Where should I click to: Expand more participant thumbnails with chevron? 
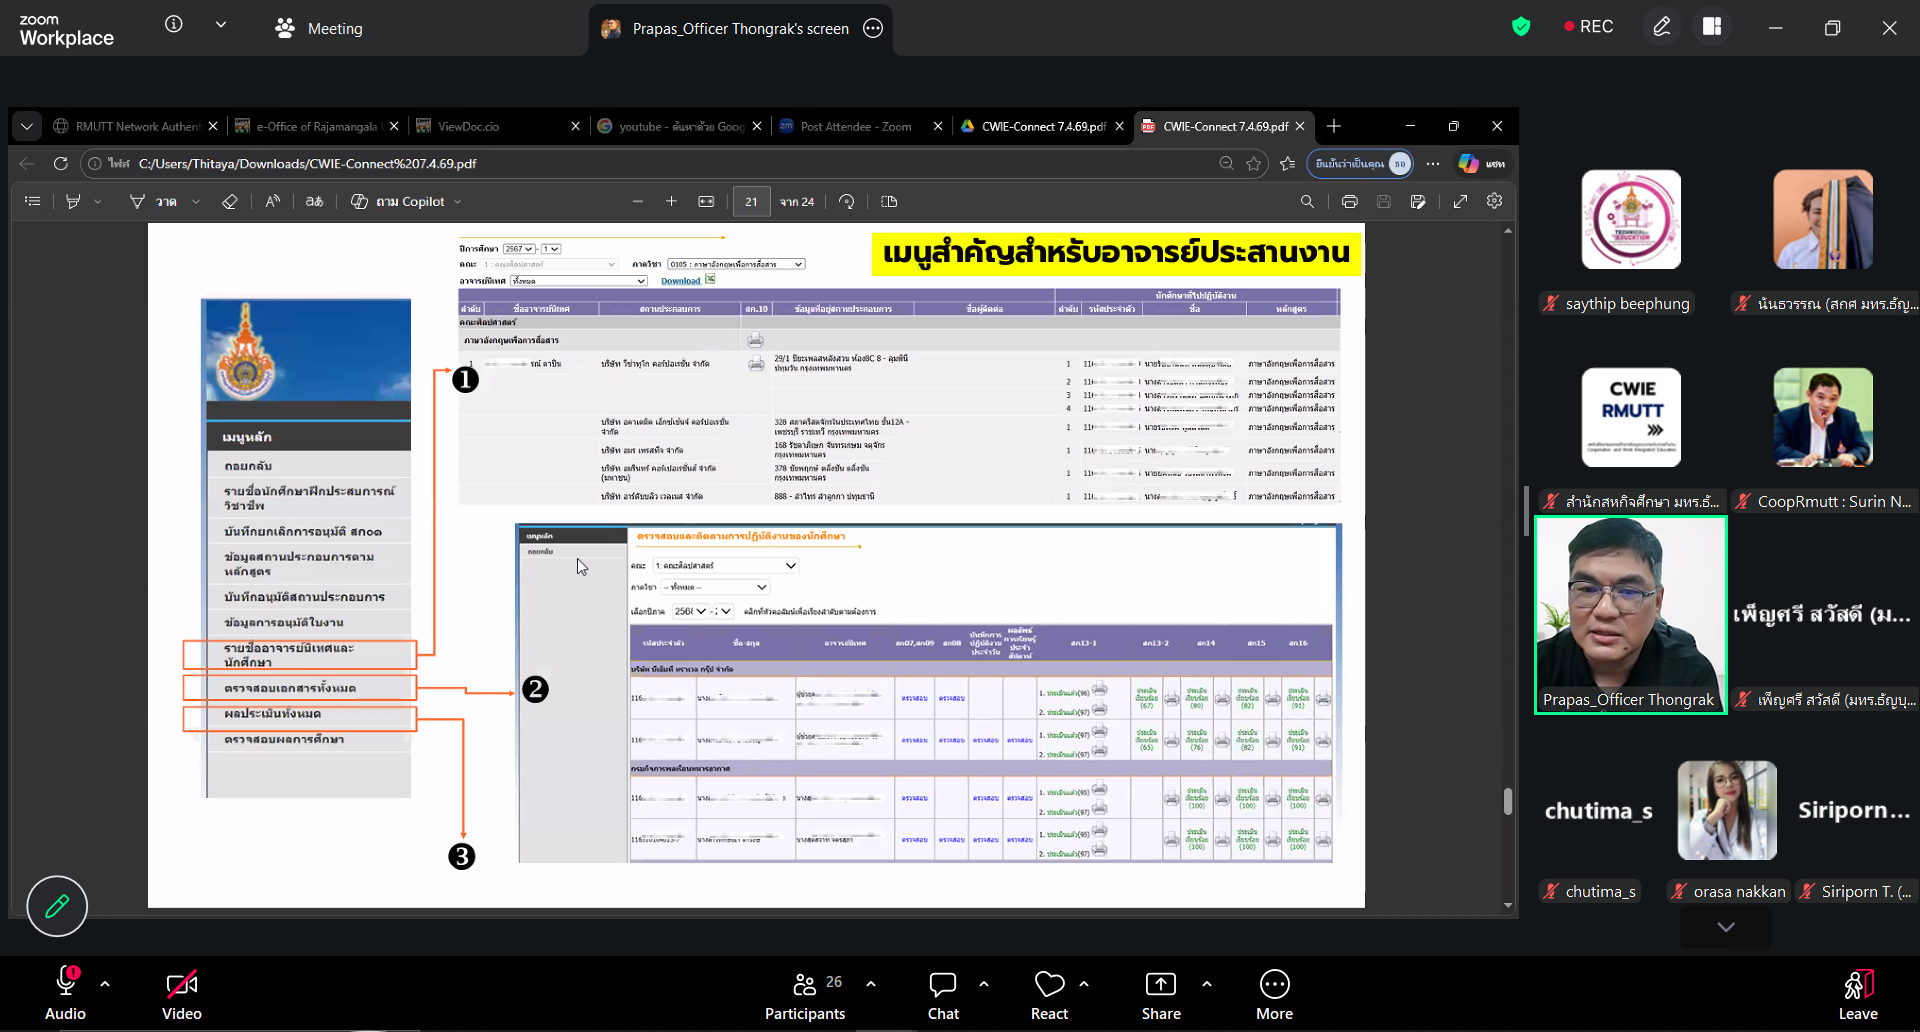click(1725, 927)
